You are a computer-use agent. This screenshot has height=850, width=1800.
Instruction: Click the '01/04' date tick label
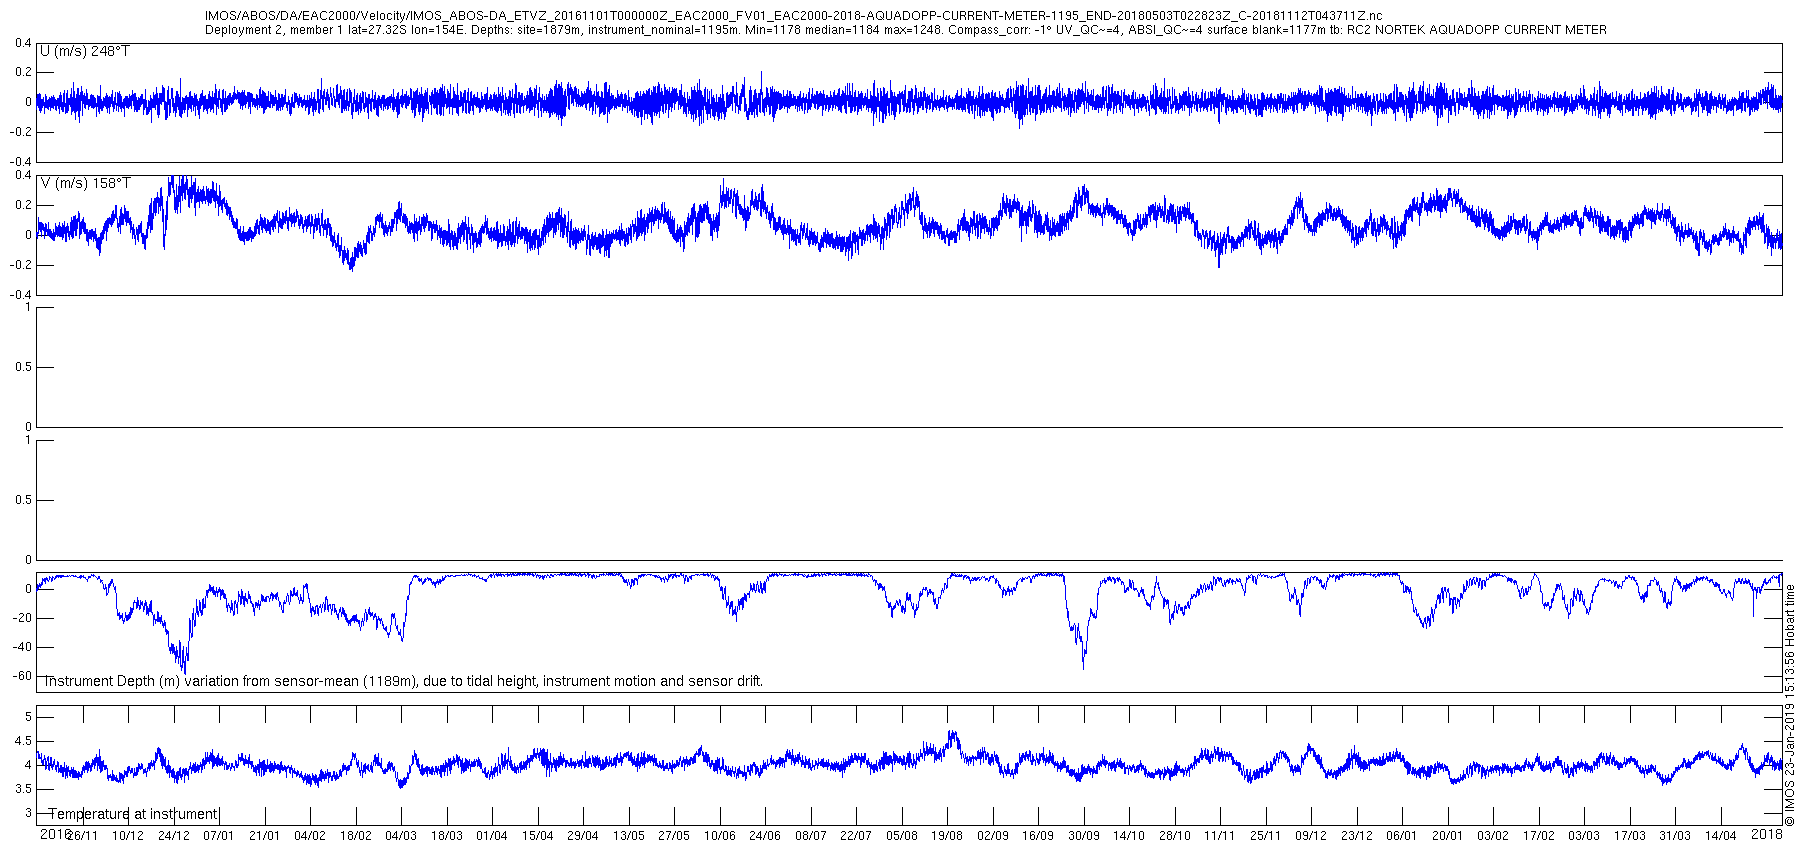(x=492, y=836)
